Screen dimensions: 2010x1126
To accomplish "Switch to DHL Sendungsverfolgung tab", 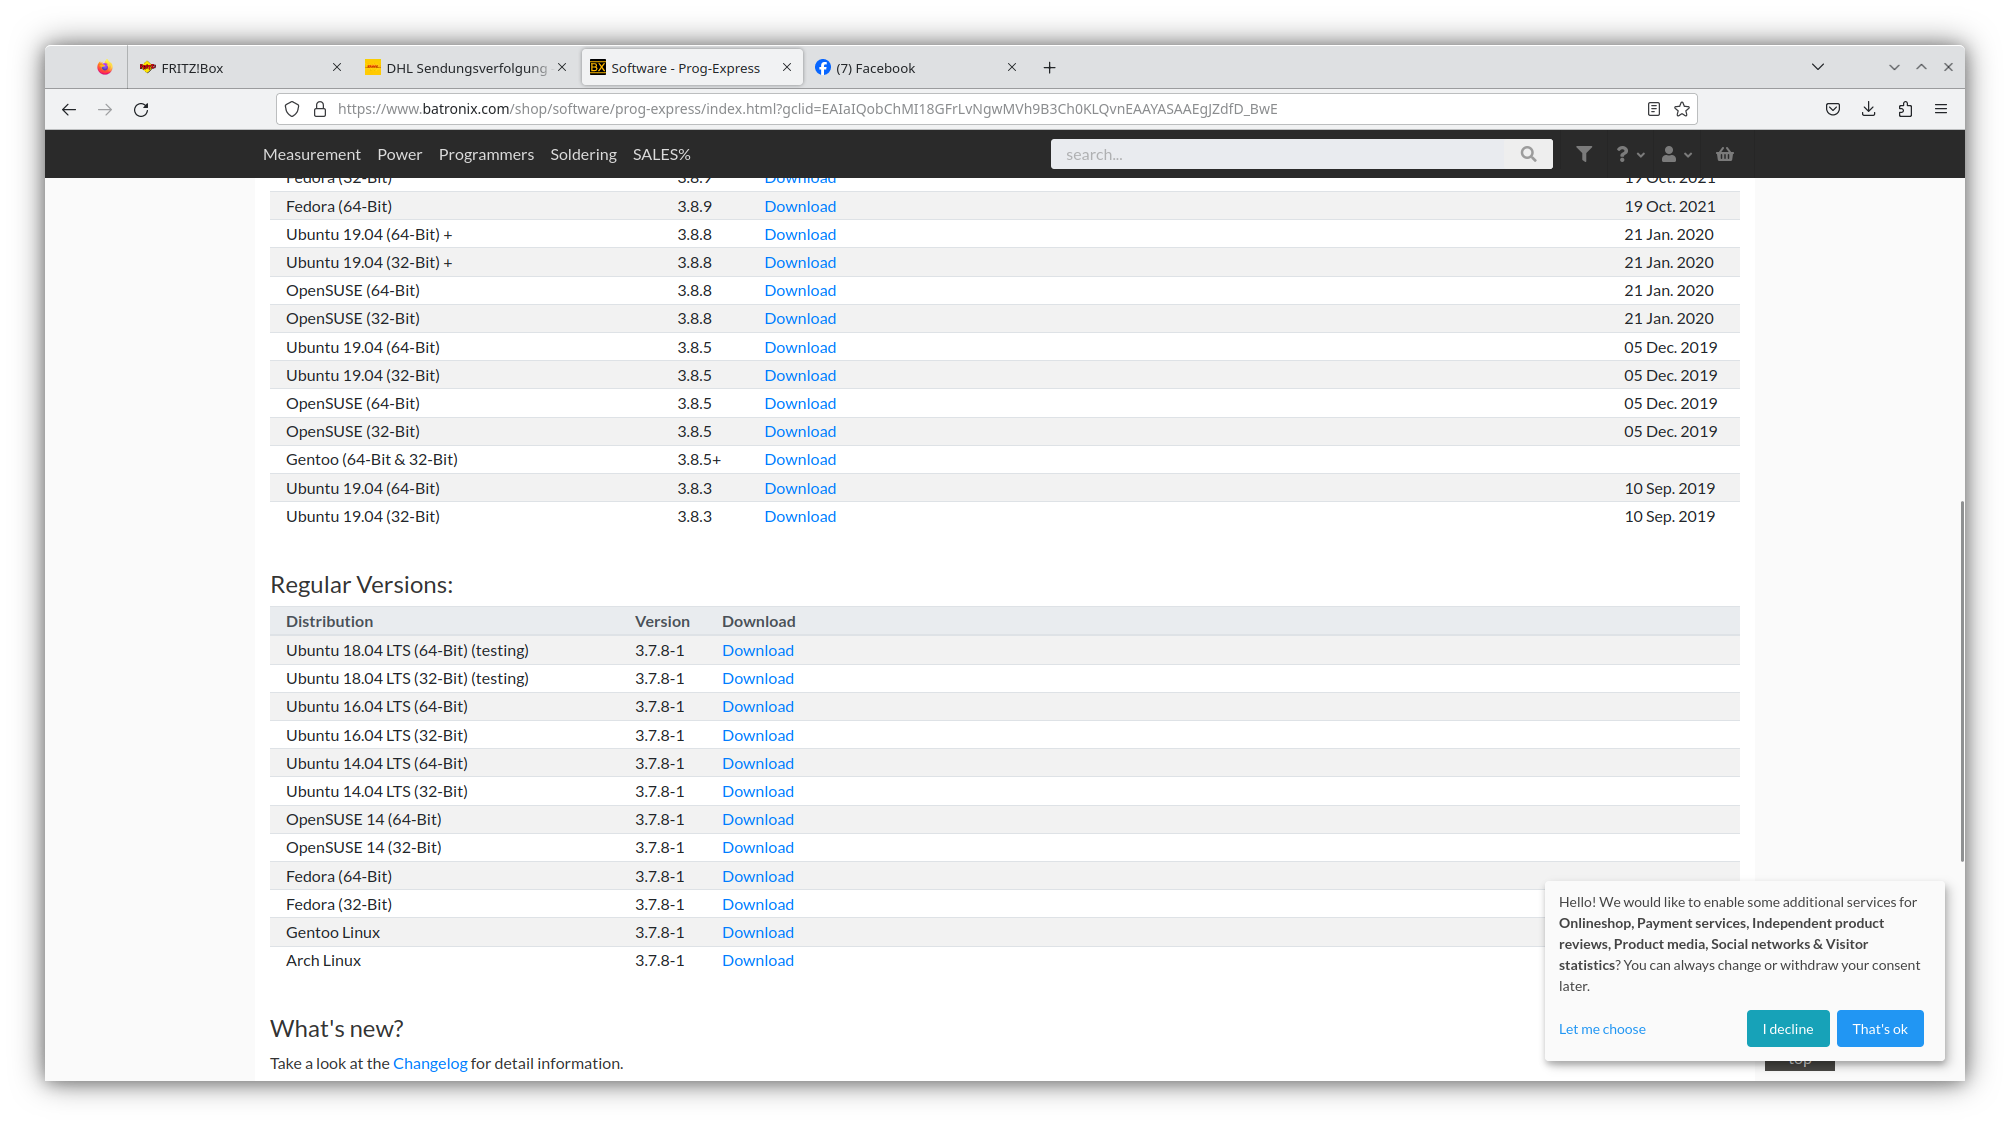I will coord(466,68).
